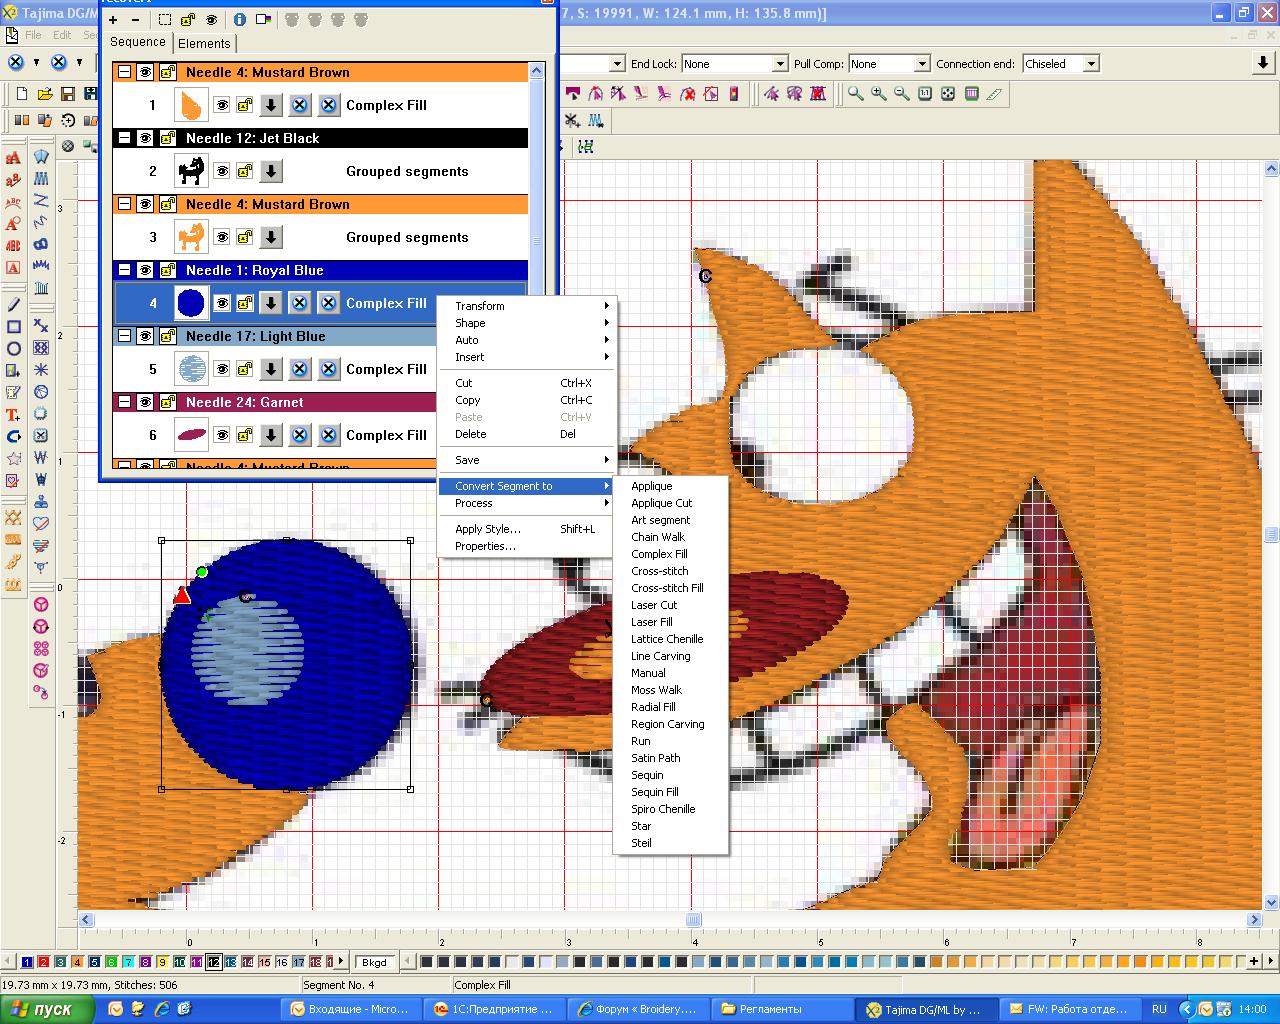This screenshot has width=1280, height=1024.
Task: Click the zoom in magnifier icon
Action: pyautogui.click(x=878, y=94)
